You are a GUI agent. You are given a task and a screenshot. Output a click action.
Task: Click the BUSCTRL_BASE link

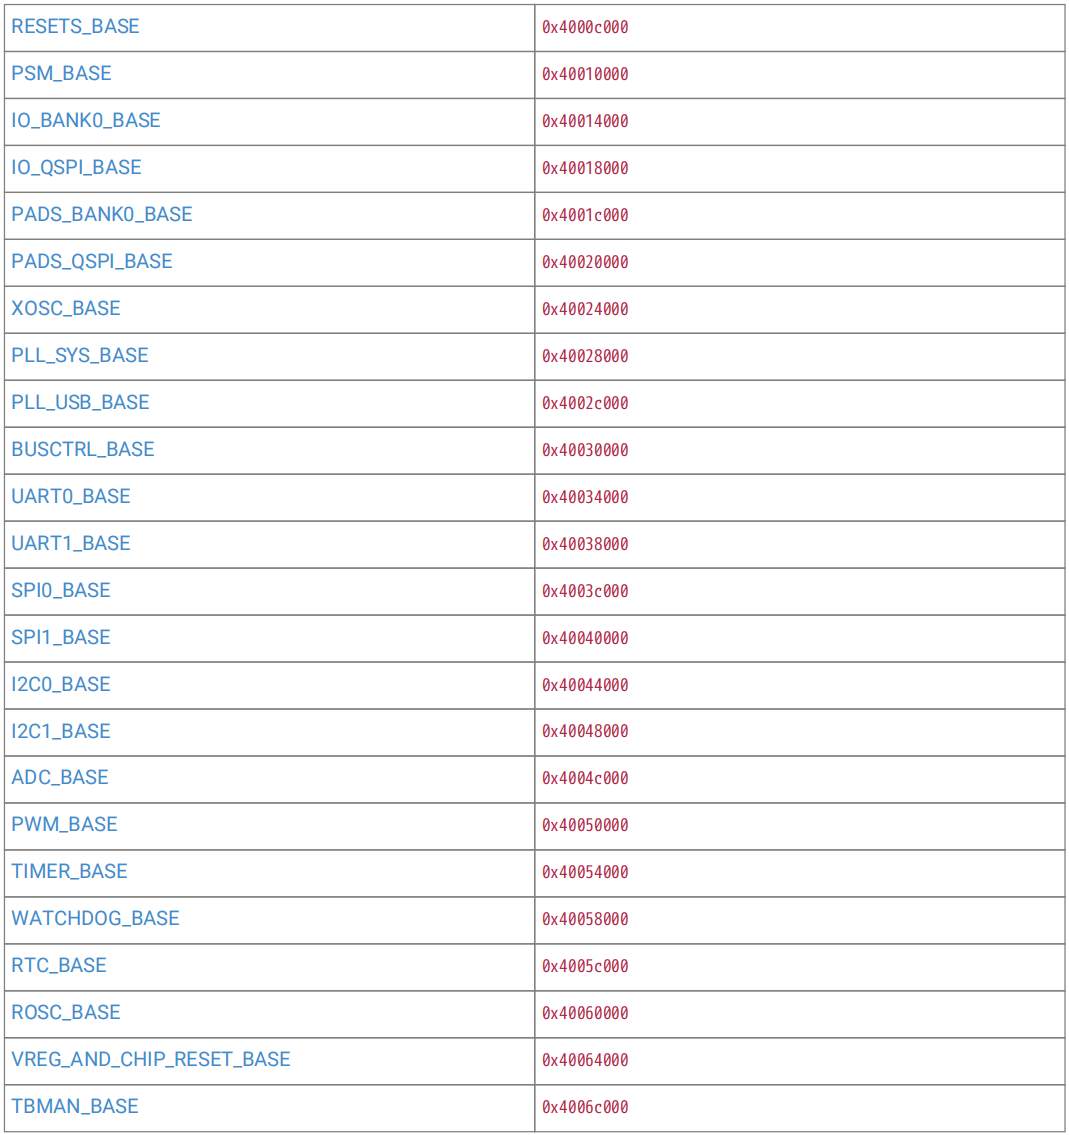click(x=83, y=450)
